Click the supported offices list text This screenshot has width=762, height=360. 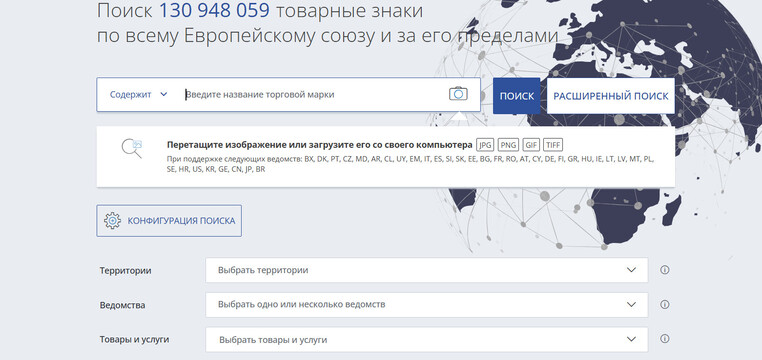(x=410, y=164)
